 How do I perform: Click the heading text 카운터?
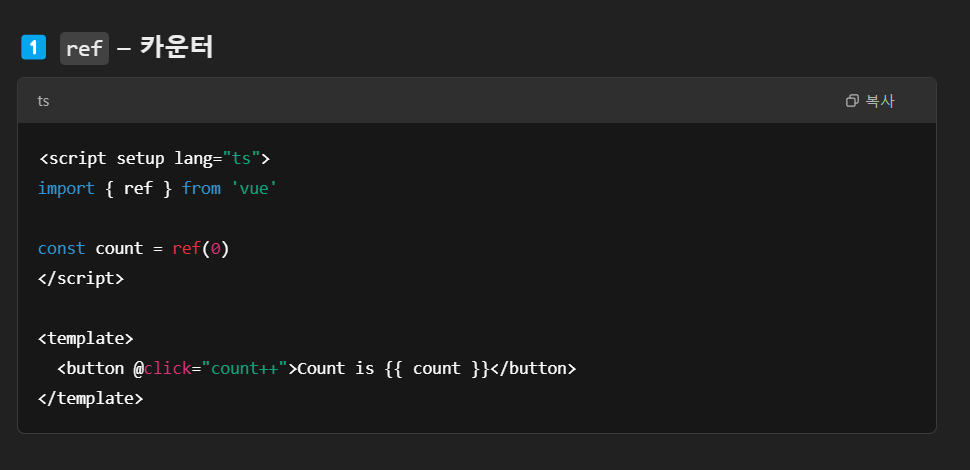tap(176, 48)
